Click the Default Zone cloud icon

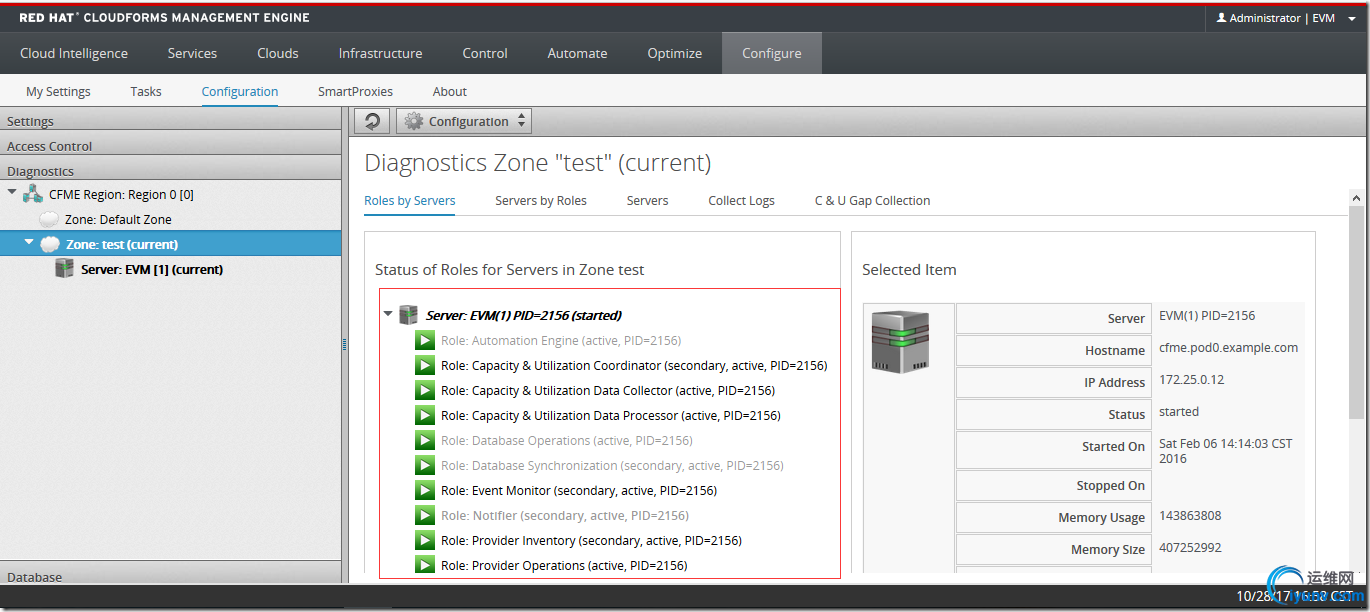pos(49,219)
